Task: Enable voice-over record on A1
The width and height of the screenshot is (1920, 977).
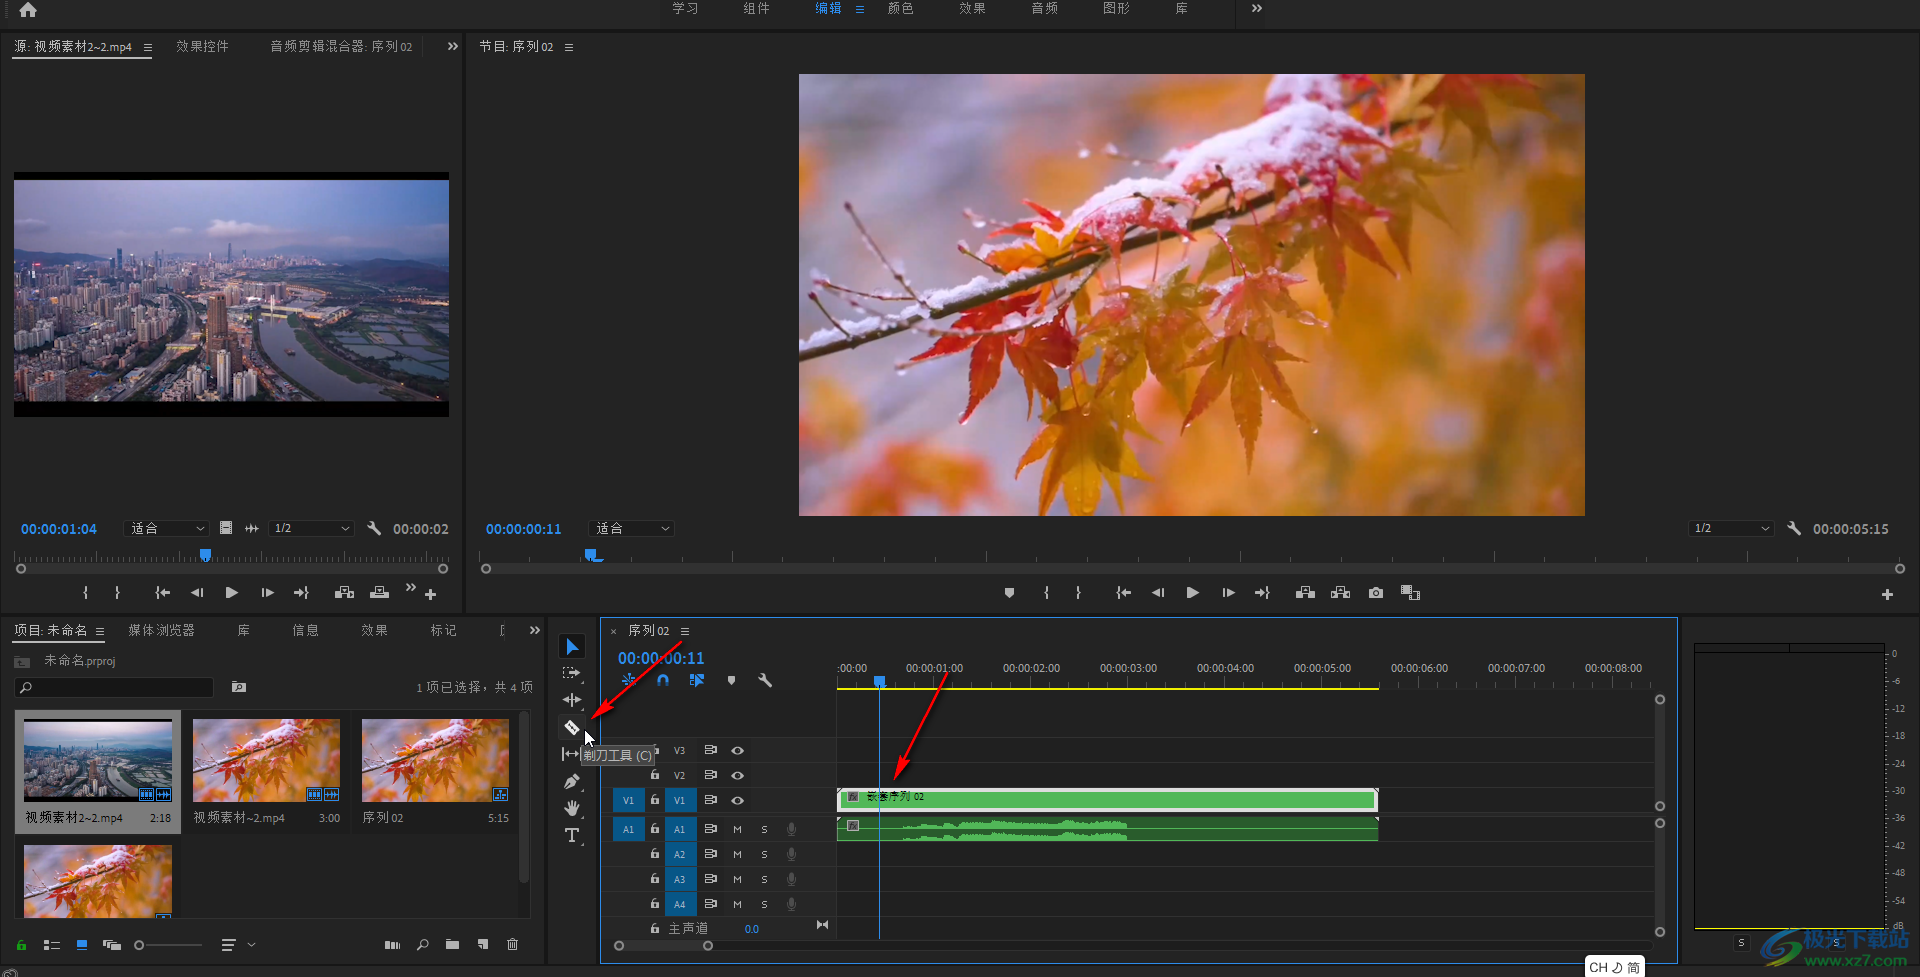Action: (791, 829)
